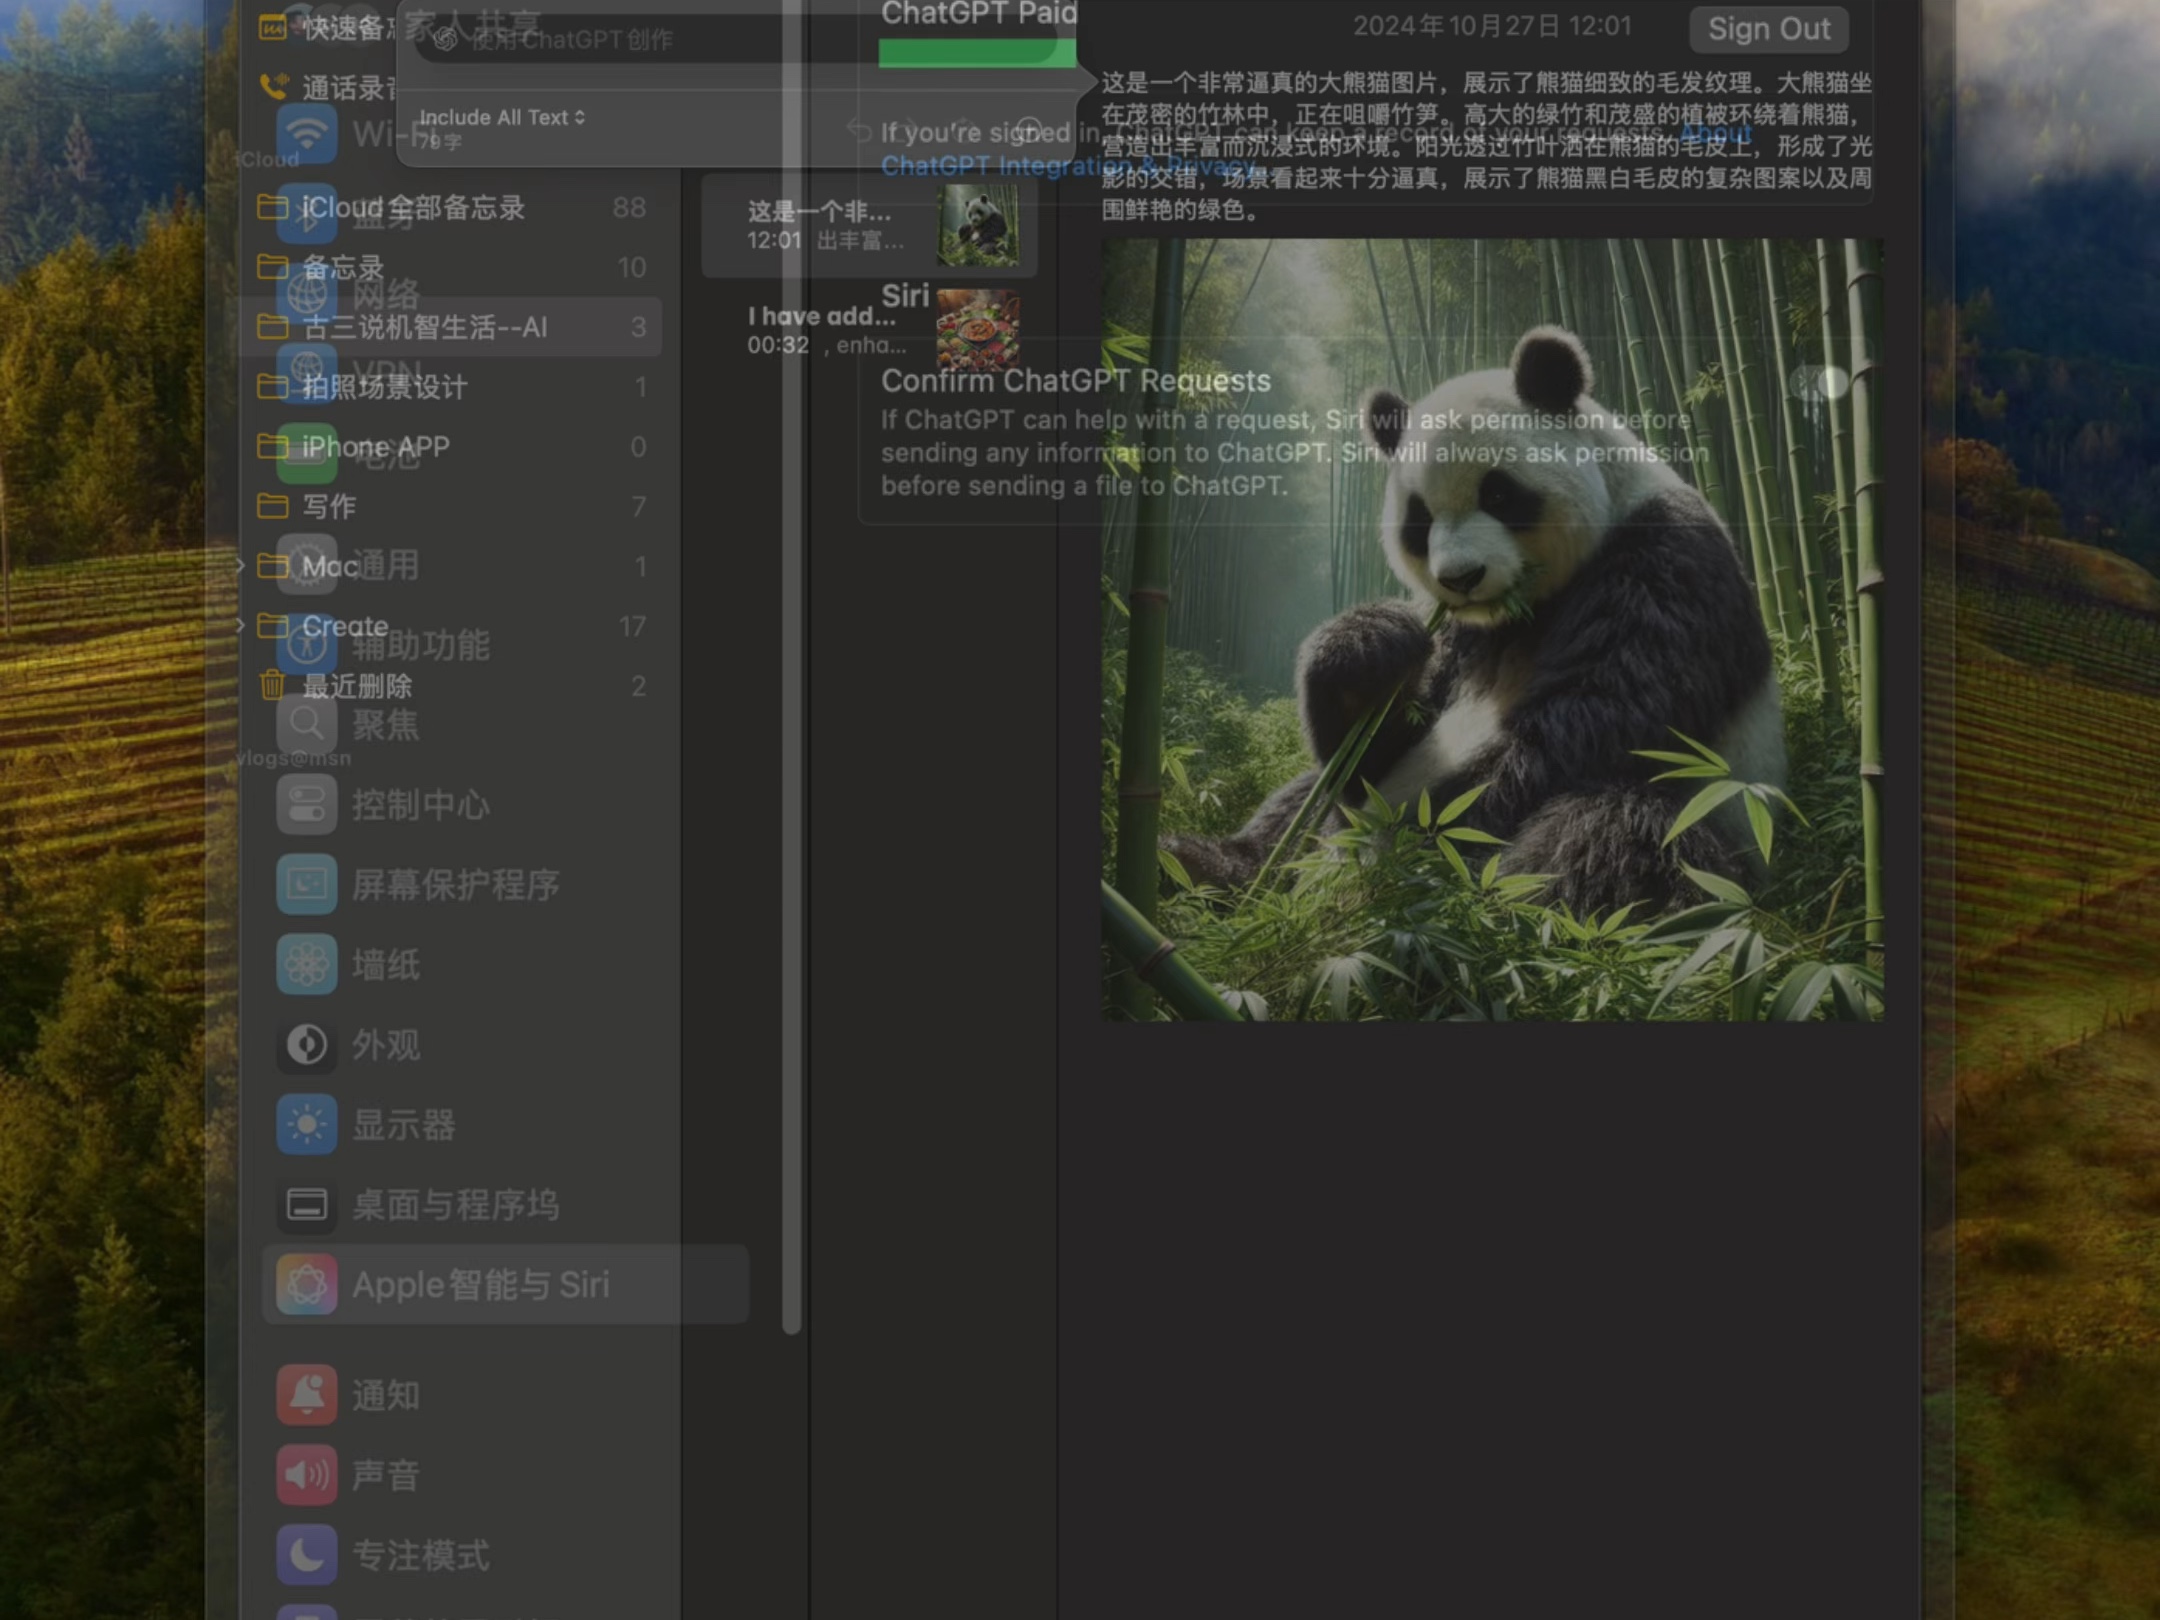Click the date 2024年10月27日 12:01
This screenshot has height=1620, width=2160.
[1492, 26]
